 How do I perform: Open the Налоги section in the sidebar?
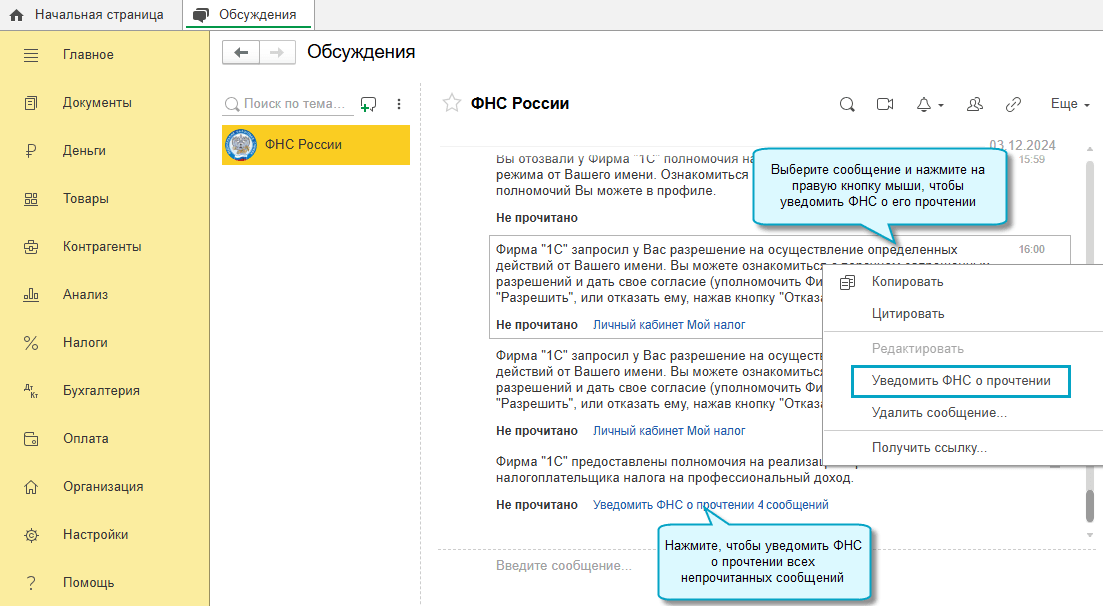click(85, 343)
